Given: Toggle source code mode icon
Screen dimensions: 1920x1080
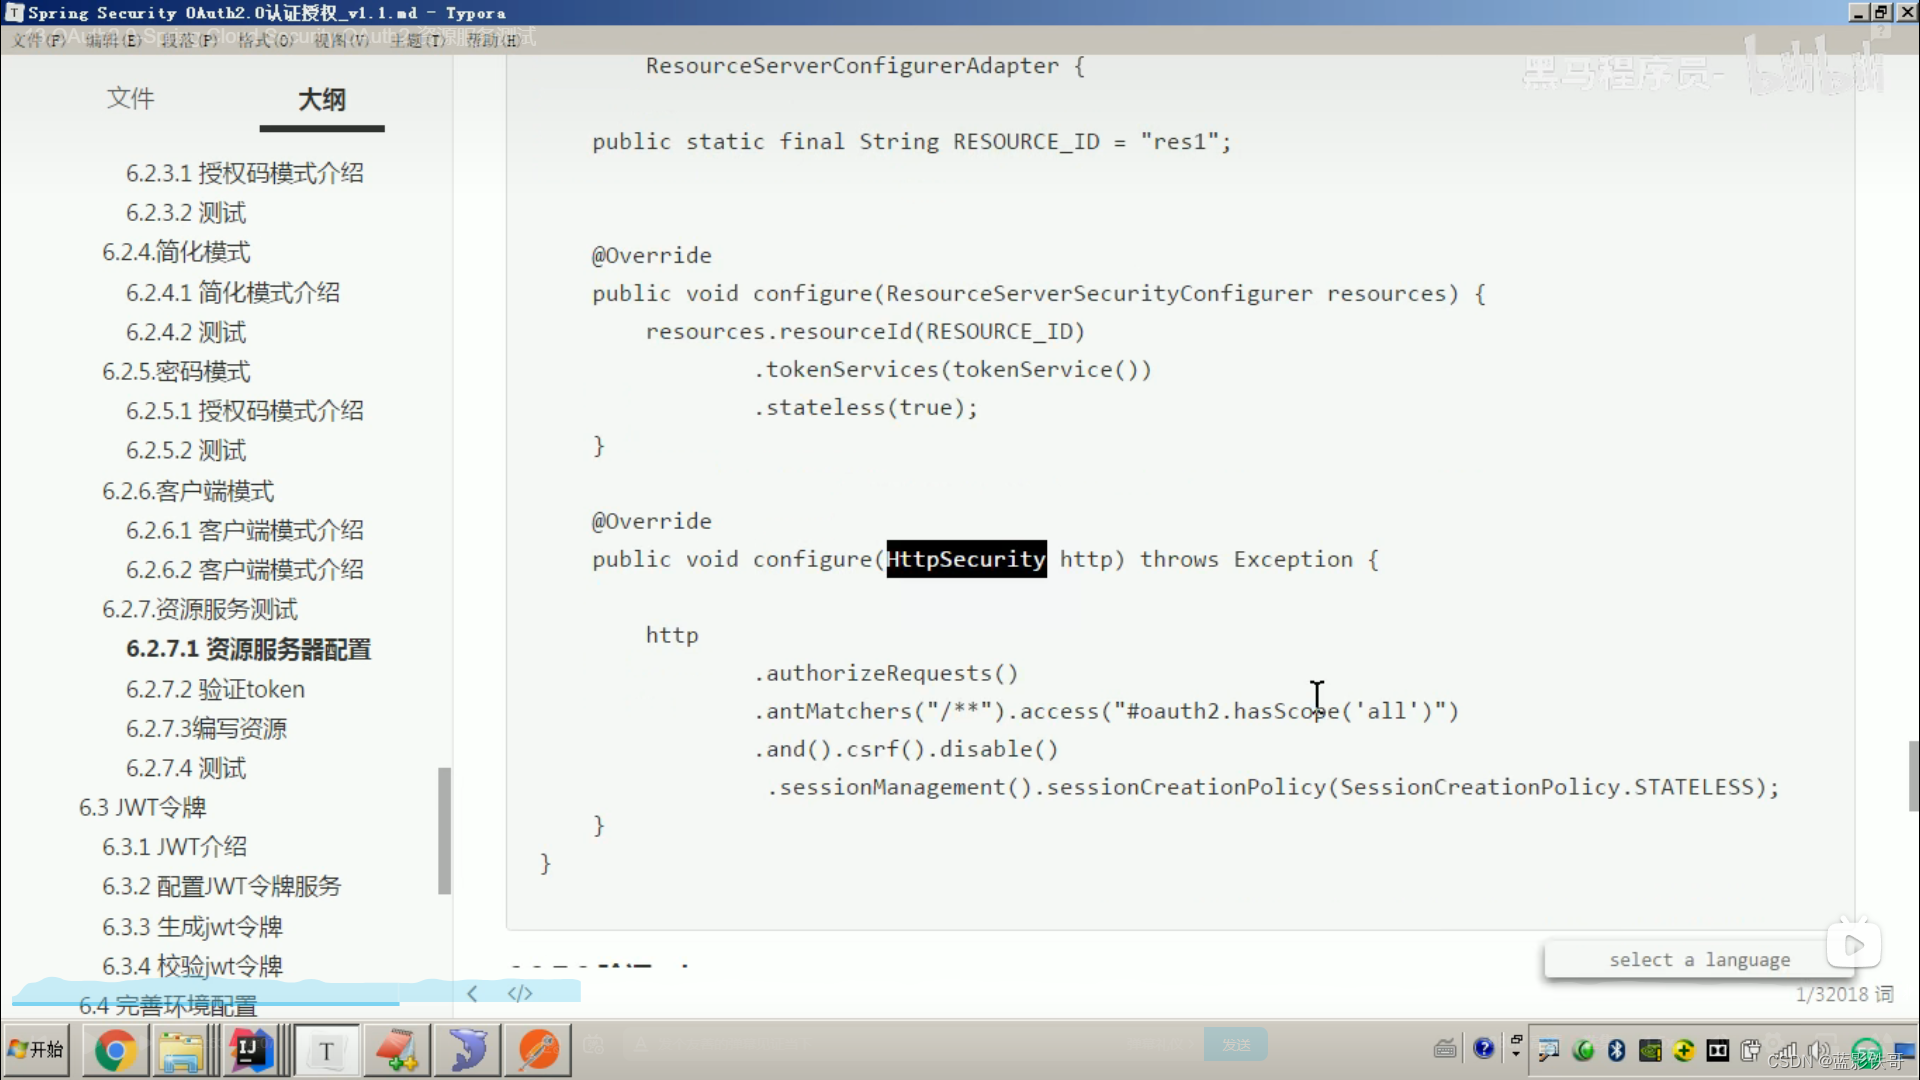Looking at the screenshot, I should point(520,993).
